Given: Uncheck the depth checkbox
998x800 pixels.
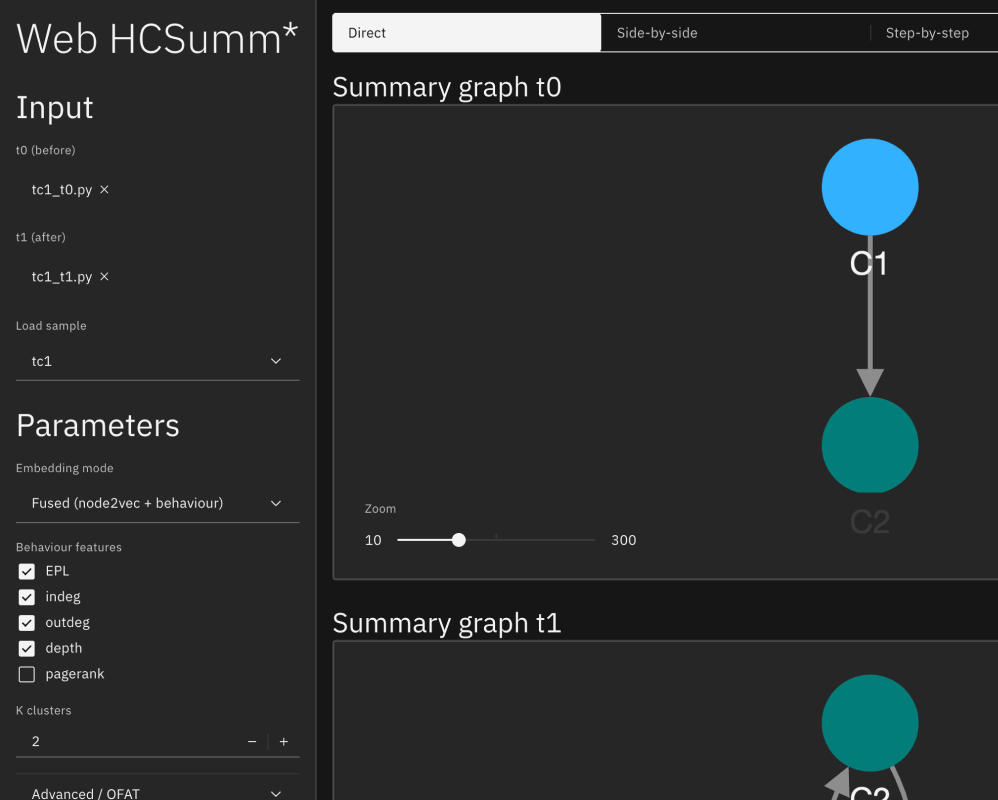Looking at the screenshot, I should [27, 649].
